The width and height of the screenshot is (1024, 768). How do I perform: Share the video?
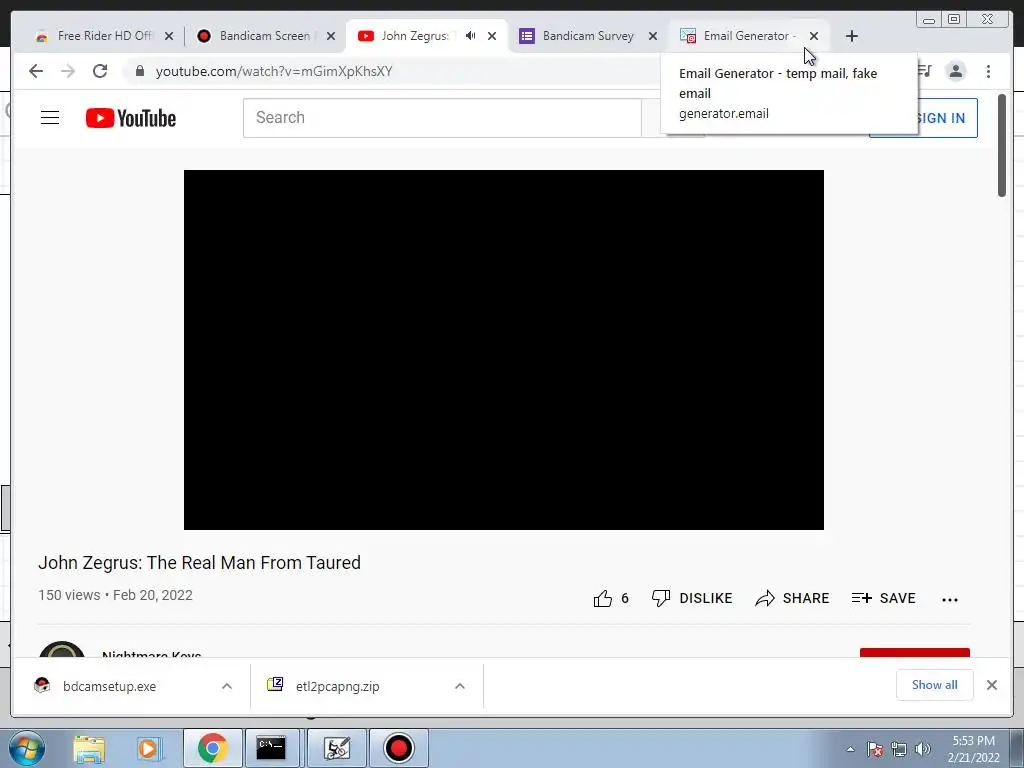(x=792, y=598)
